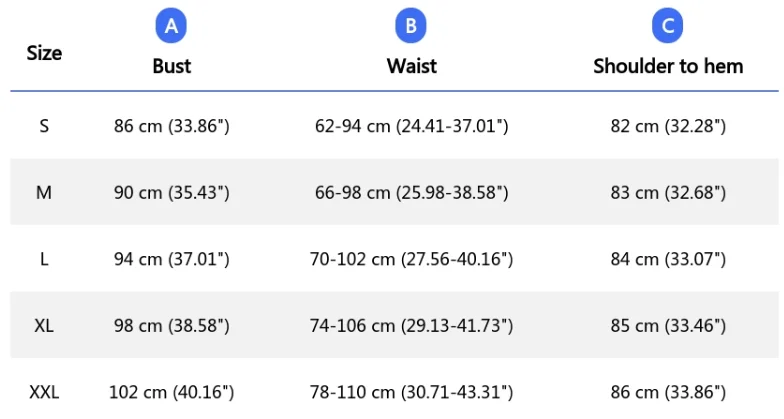Image resolution: width=784 pixels, height=419 pixels.
Task: Click the blue C badge icon
Action: [668, 26]
